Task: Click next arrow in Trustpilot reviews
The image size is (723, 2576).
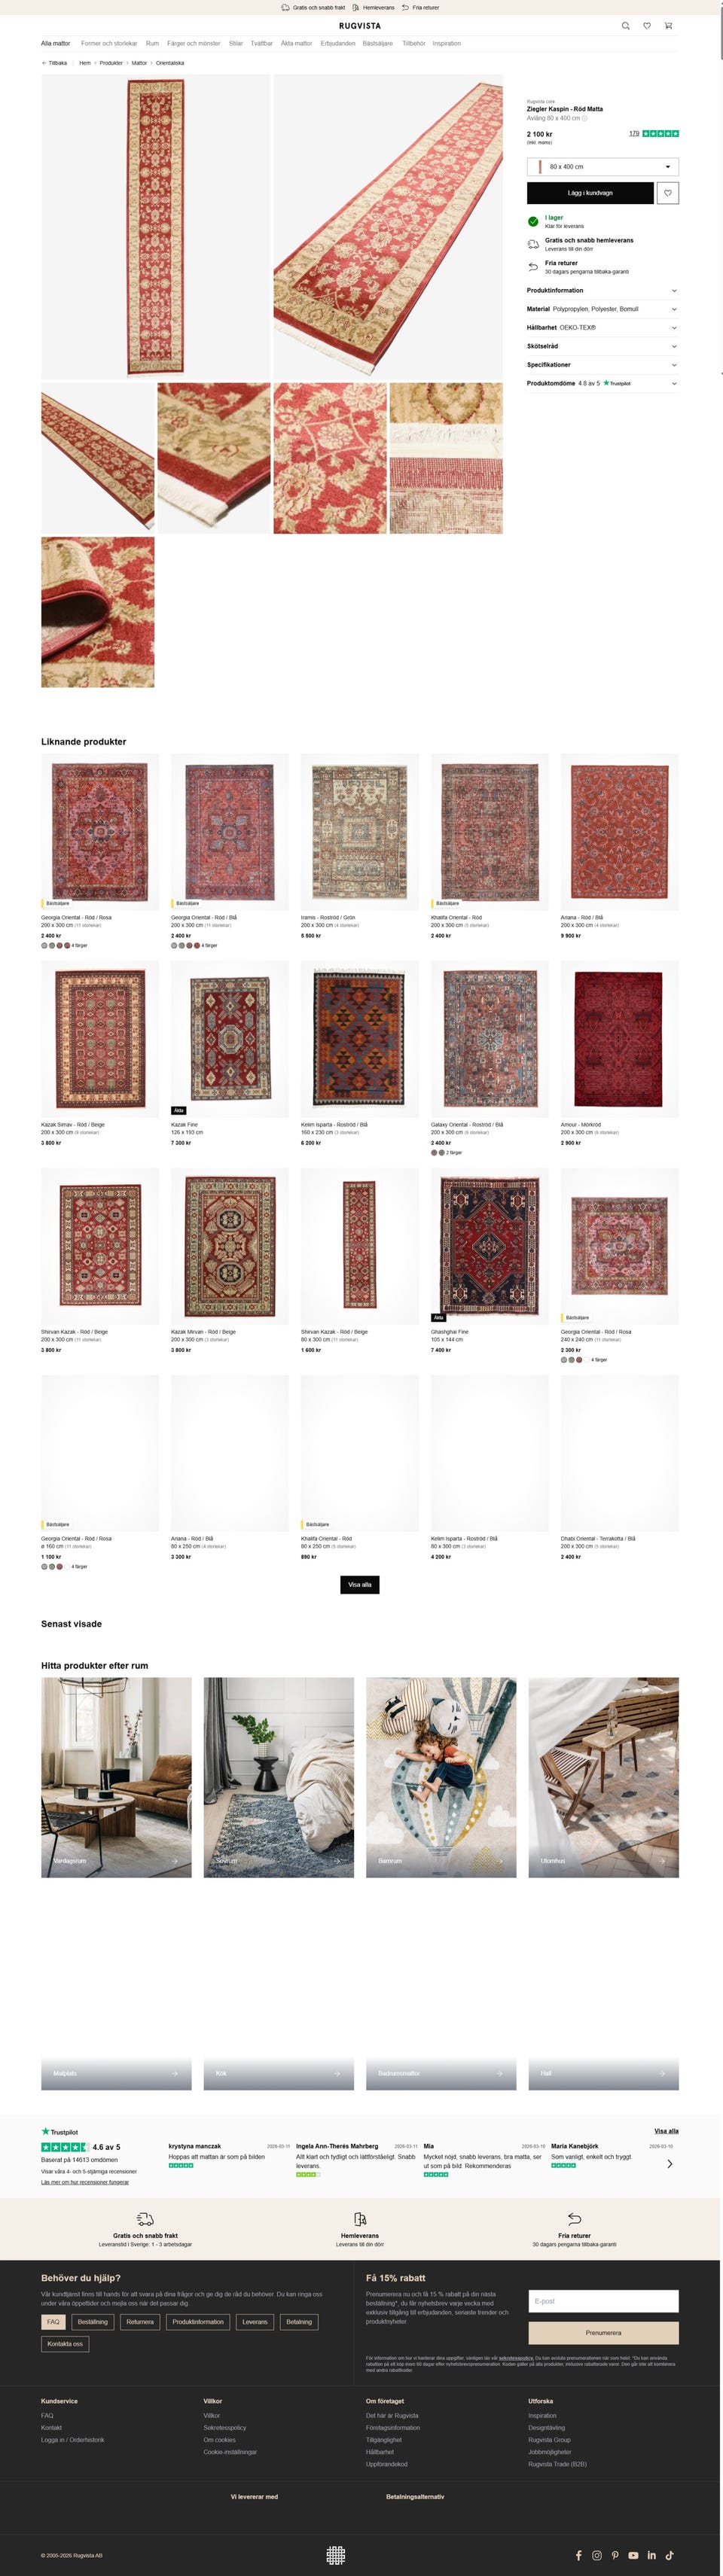Action: [x=669, y=2163]
